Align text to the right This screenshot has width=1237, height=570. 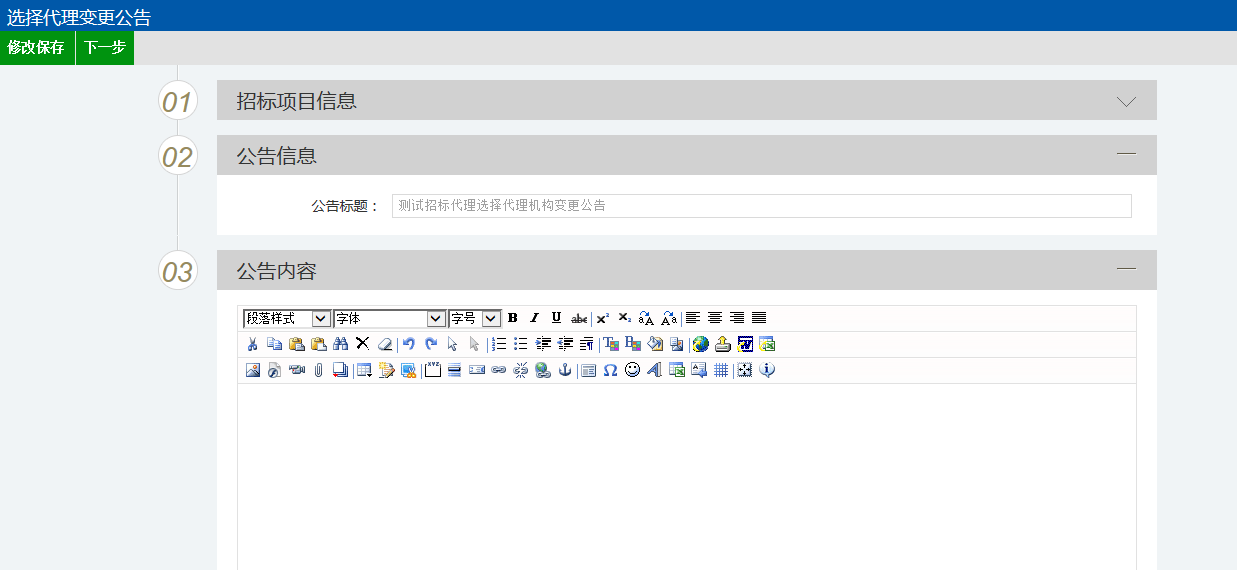click(x=737, y=318)
